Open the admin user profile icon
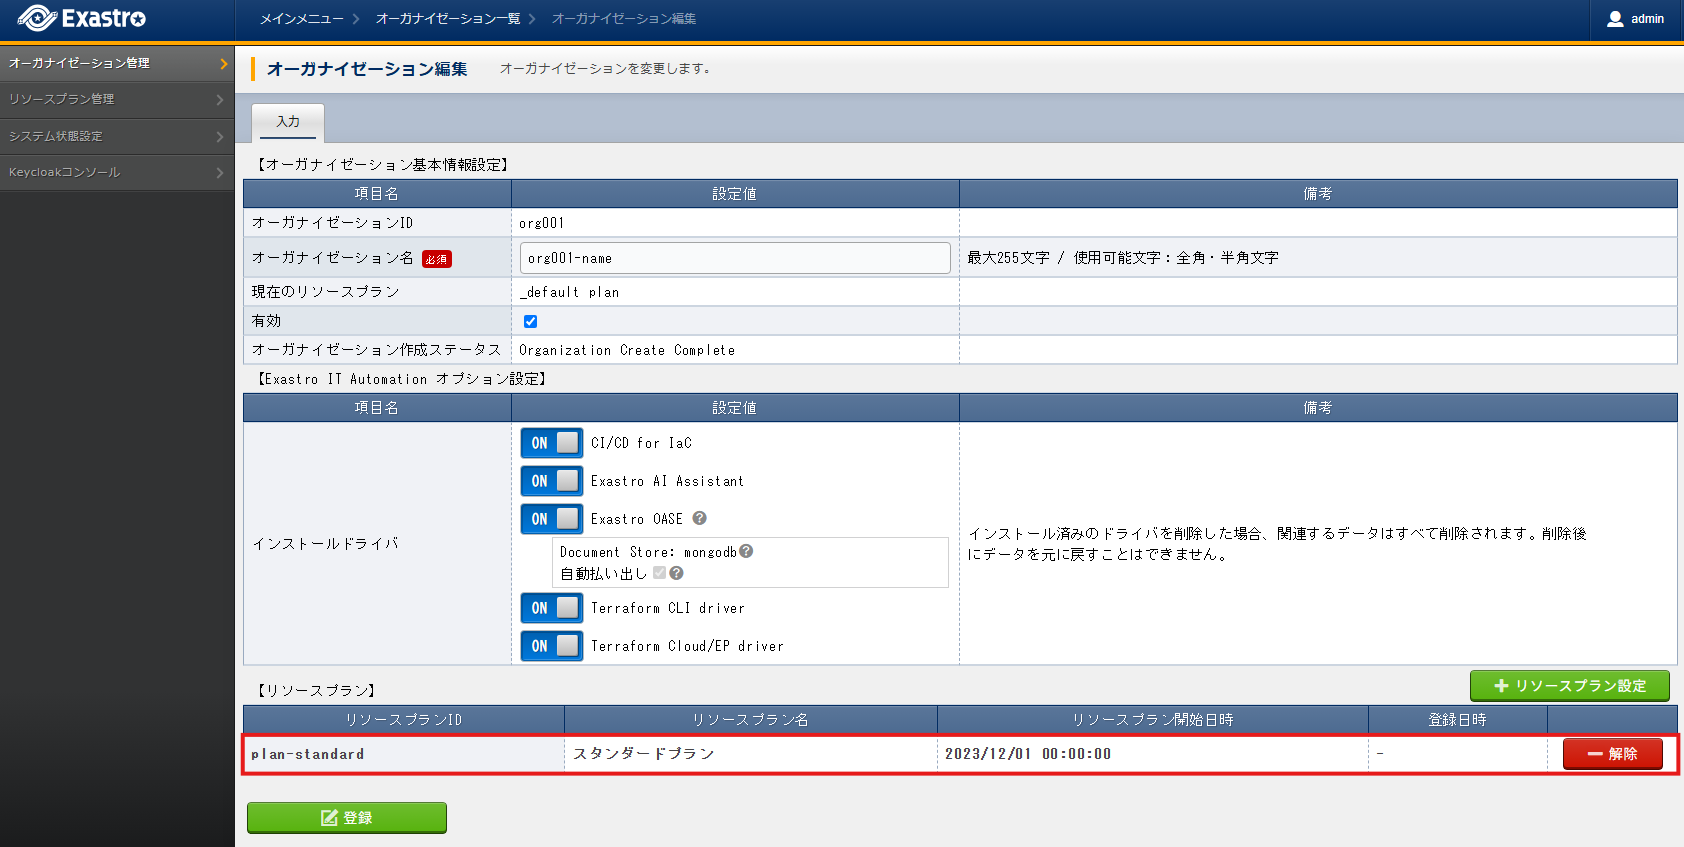This screenshot has height=847, width=1684. point(1615,19)
